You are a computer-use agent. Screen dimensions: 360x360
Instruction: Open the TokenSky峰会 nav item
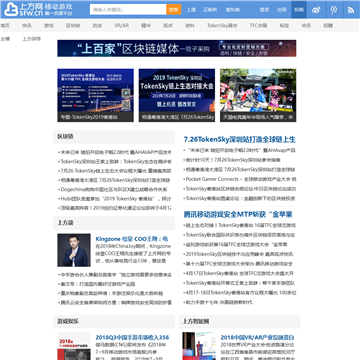point(222,25)
